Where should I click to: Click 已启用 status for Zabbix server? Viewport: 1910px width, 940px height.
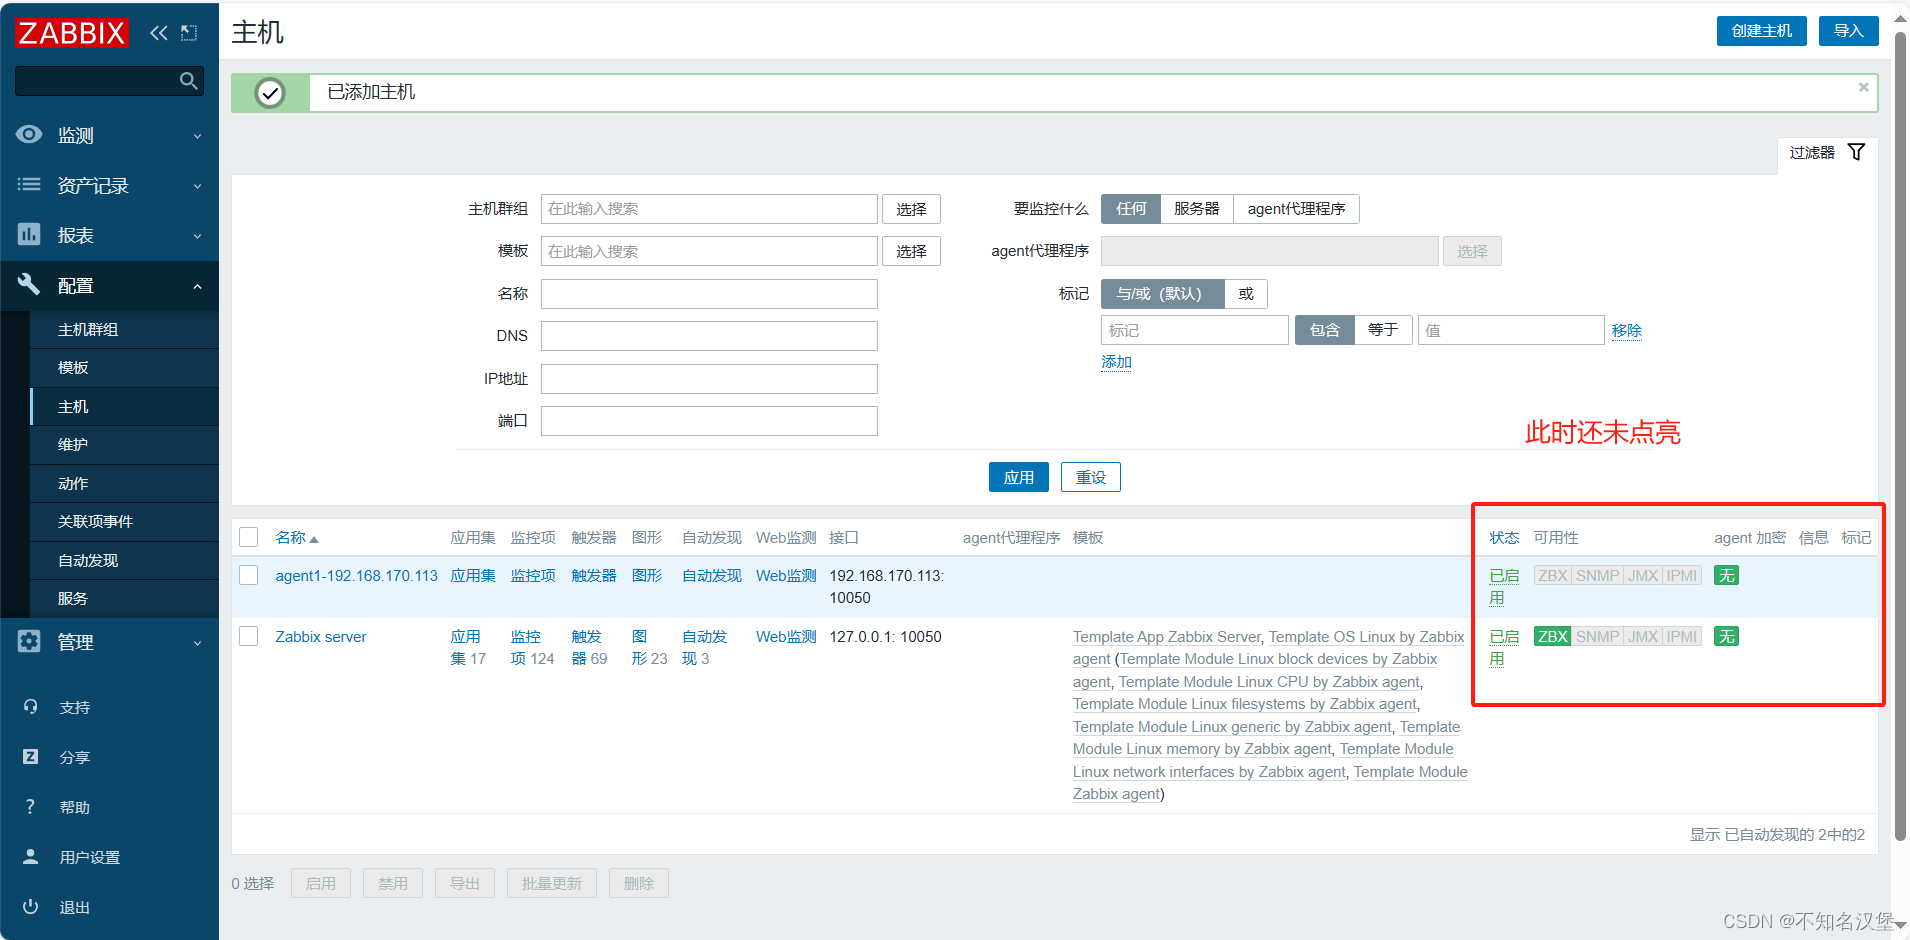coord(1503,647)
